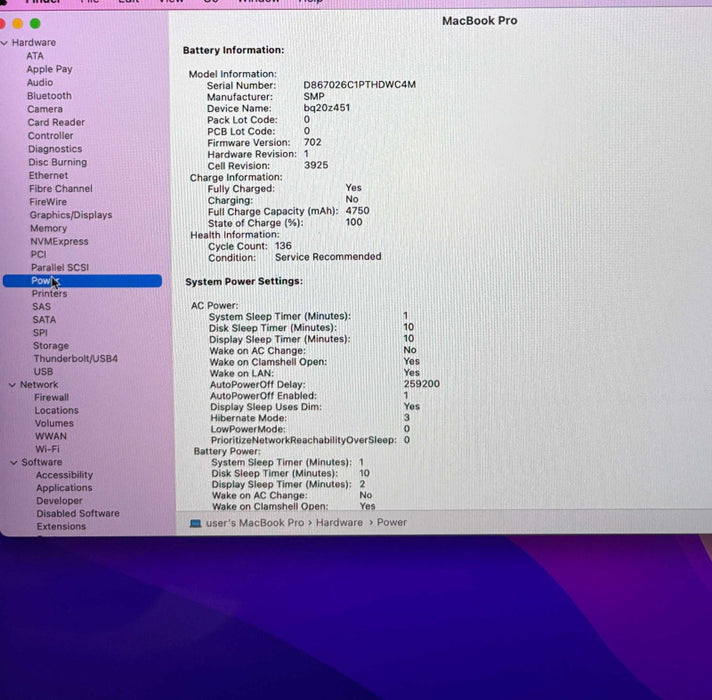This screenshot has width=712, height=700.
Task: Click the Software section header
Action: pos(42,462)
